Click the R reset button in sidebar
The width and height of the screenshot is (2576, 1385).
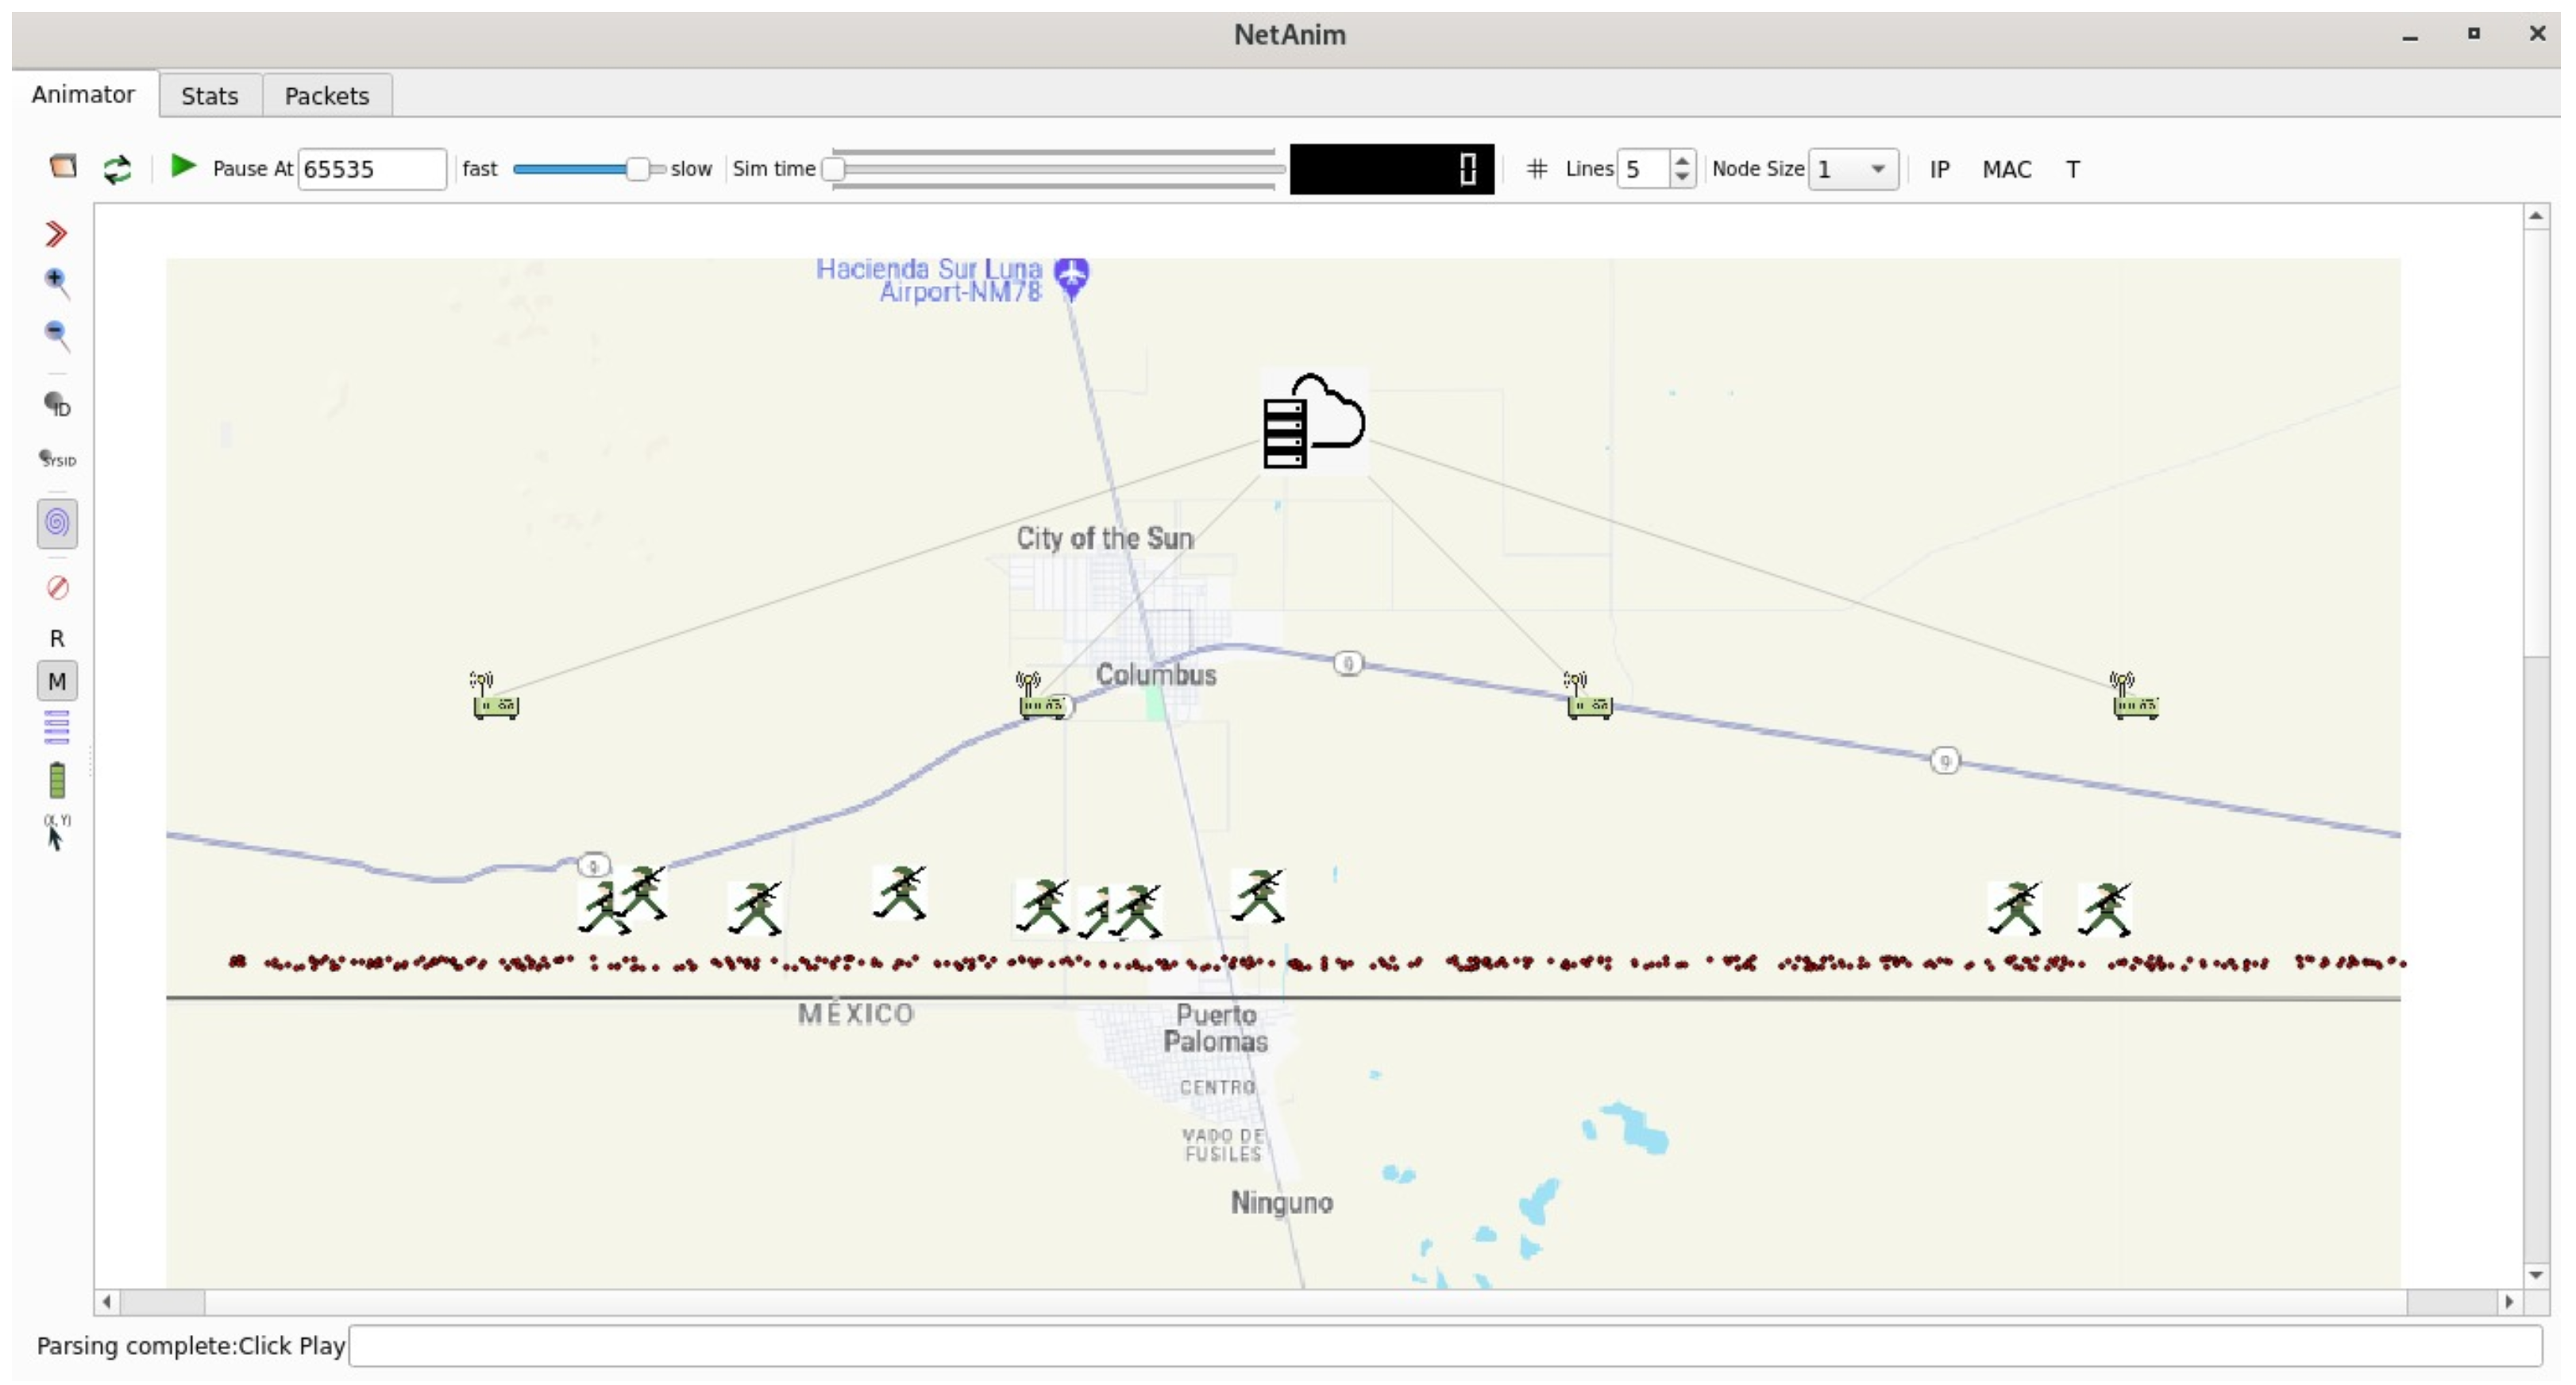[x=57, y=638]
